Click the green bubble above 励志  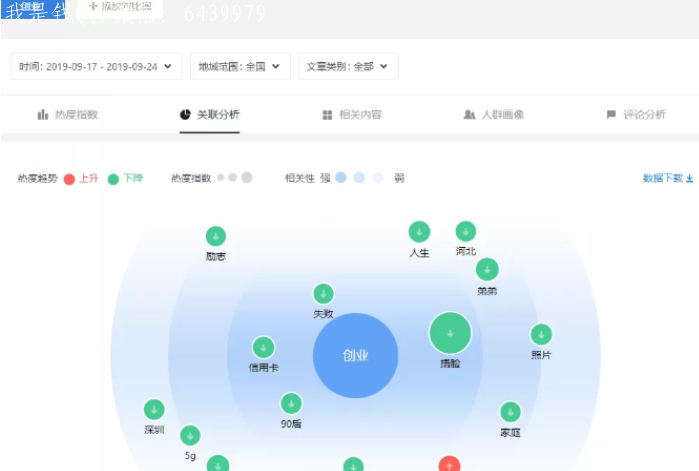point(216,236)
